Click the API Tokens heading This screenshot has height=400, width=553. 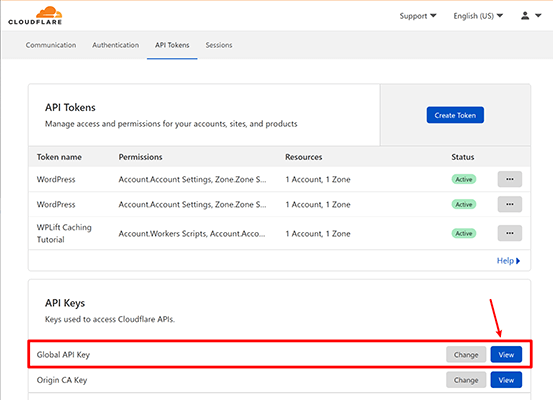pyautogui.click(x=70, y=107)
